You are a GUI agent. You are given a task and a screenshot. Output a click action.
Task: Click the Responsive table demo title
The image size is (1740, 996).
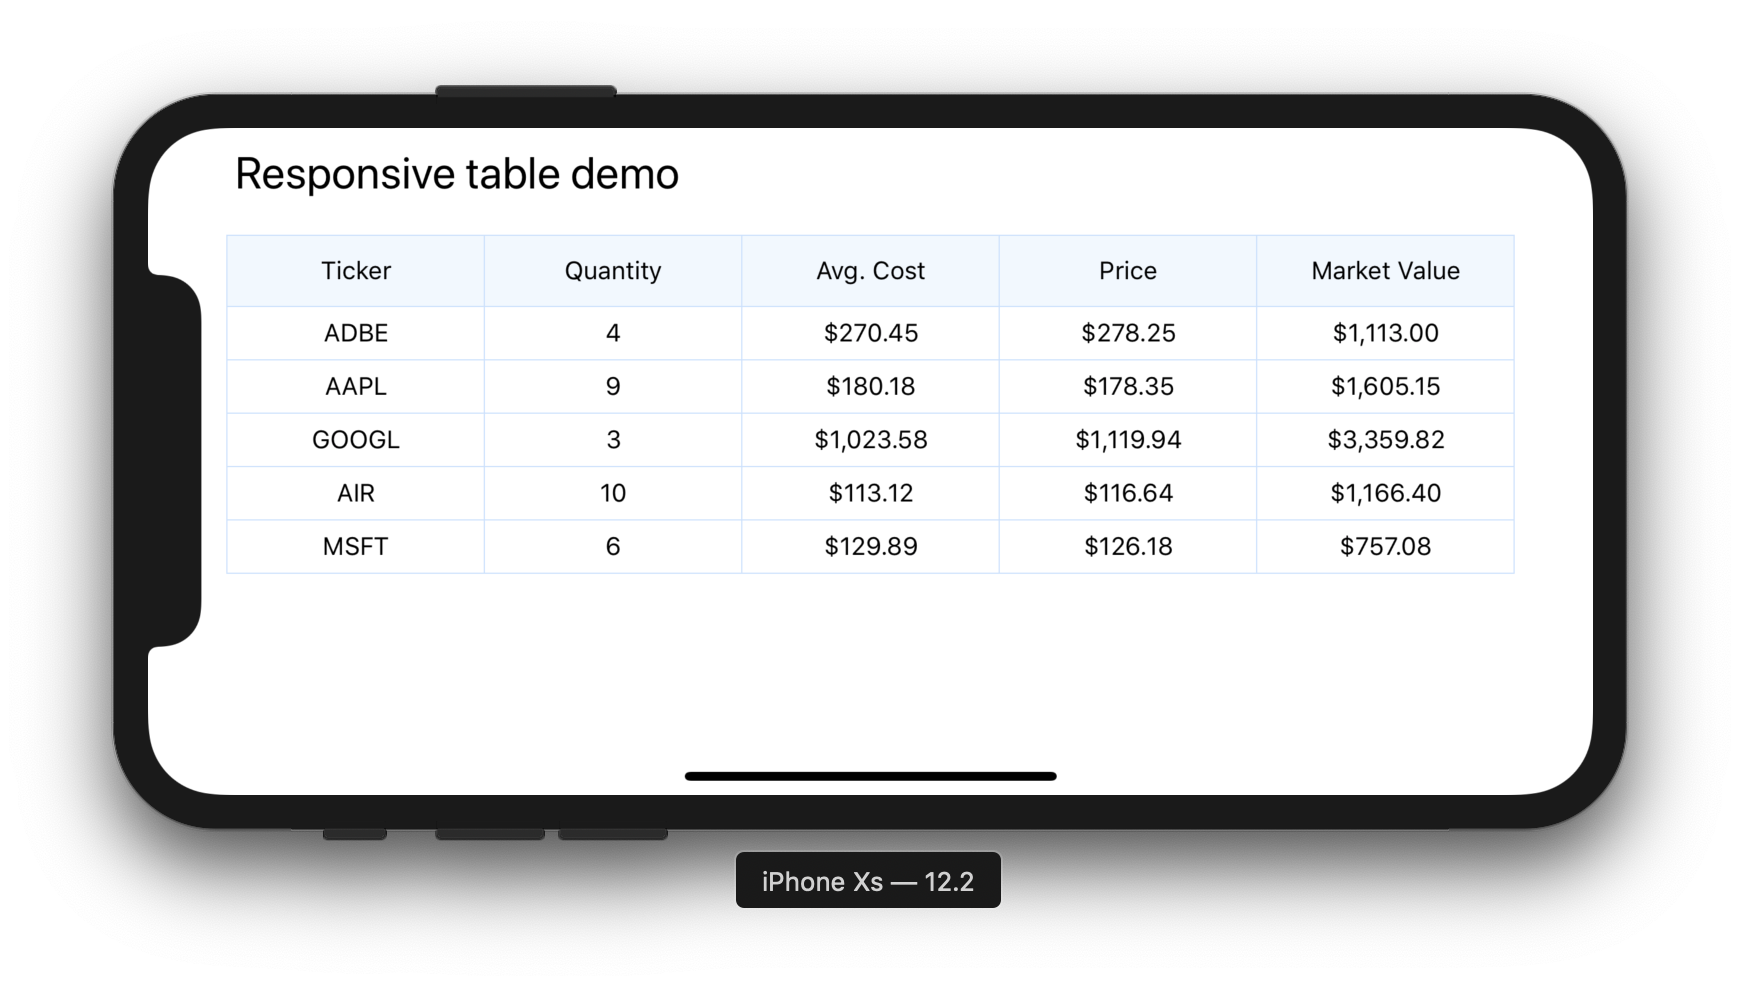[456, 173]
